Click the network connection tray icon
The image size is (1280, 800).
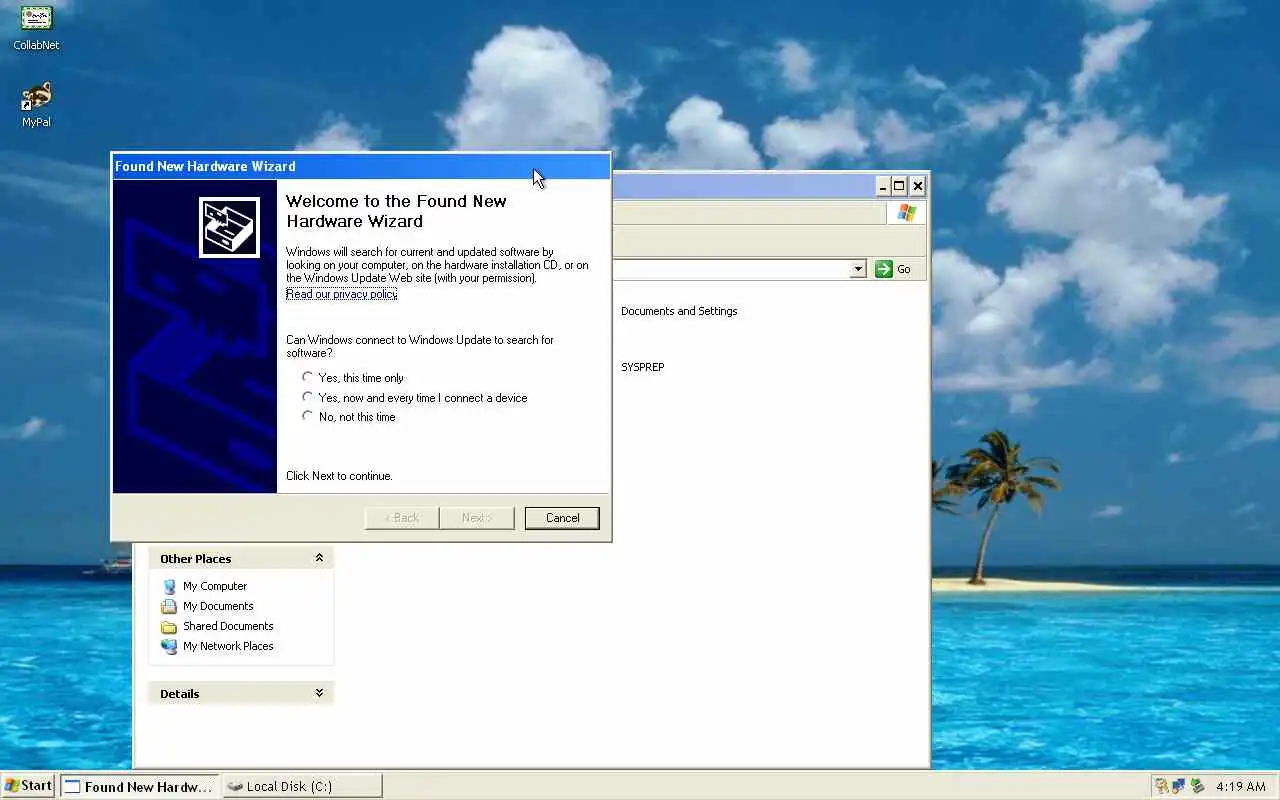tap(1178, 786)
